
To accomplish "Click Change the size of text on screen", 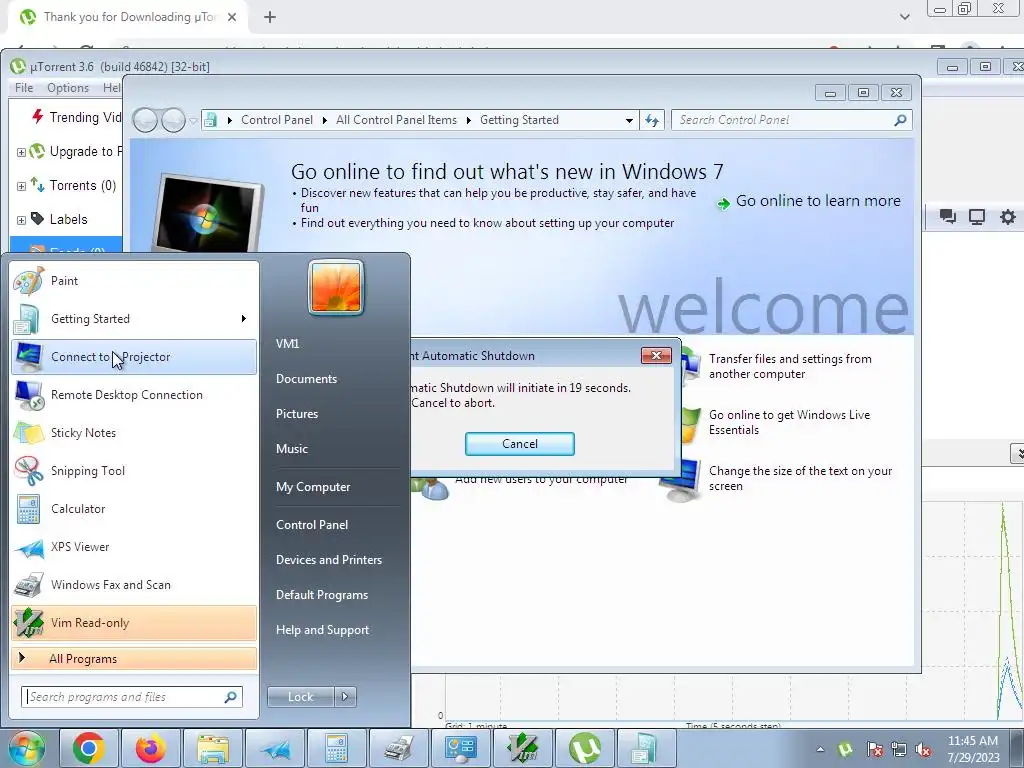I will (800, 479).
